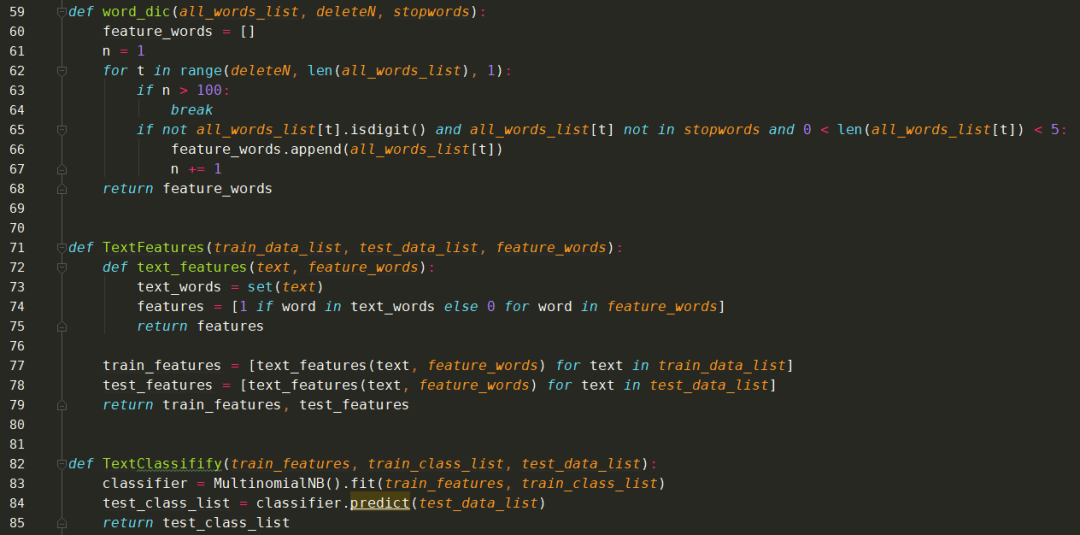Viewport: 1080px width, 535px height.
Task: Click line number 63 in the gutter
Action: point(17,90)
